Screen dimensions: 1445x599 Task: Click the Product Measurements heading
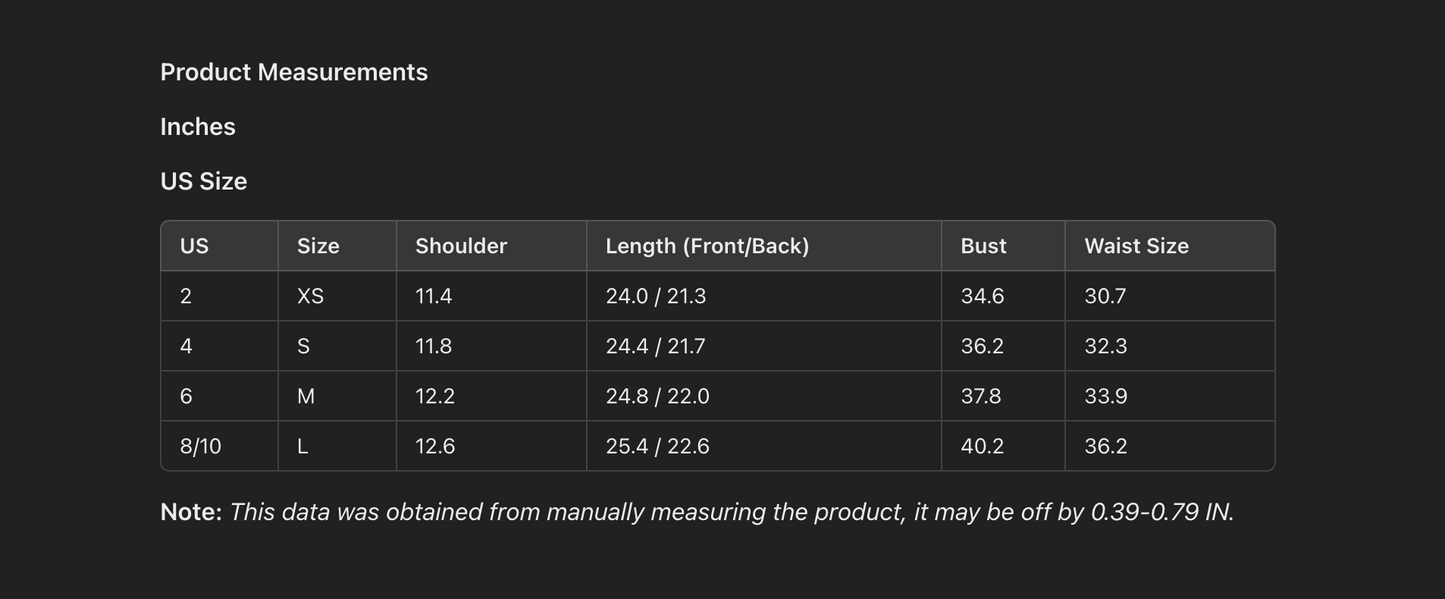click(294, 72)
